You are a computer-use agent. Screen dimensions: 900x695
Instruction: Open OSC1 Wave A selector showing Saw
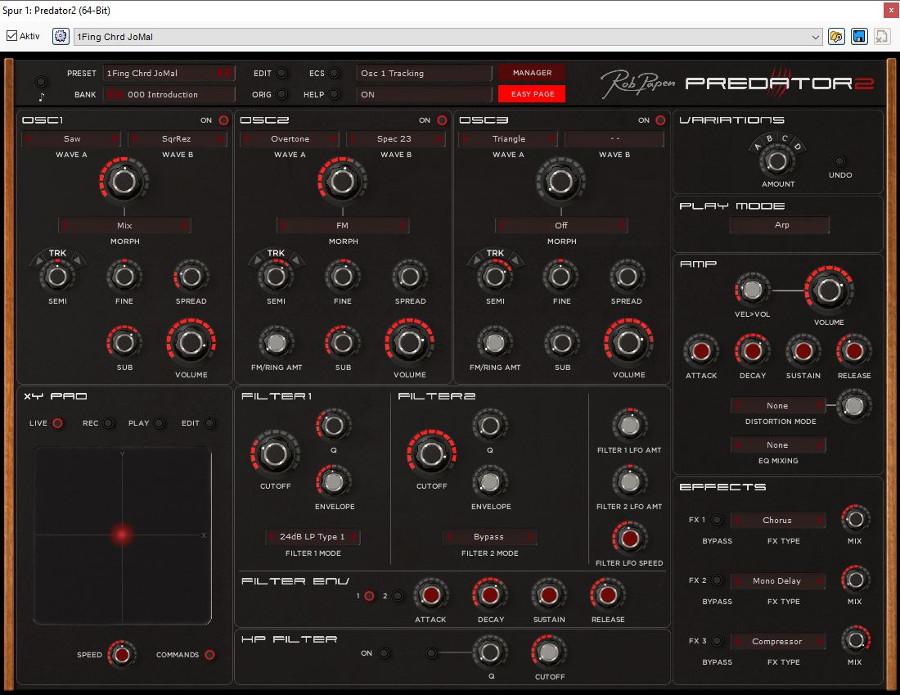click(71, 139)
